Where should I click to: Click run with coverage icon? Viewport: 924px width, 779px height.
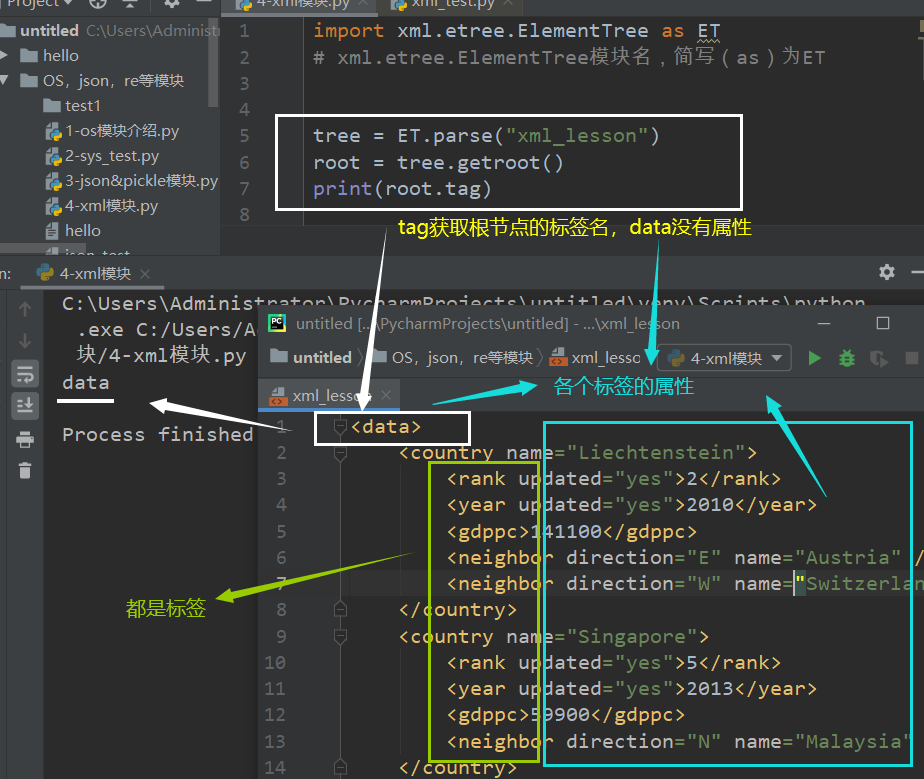[879, 358]
